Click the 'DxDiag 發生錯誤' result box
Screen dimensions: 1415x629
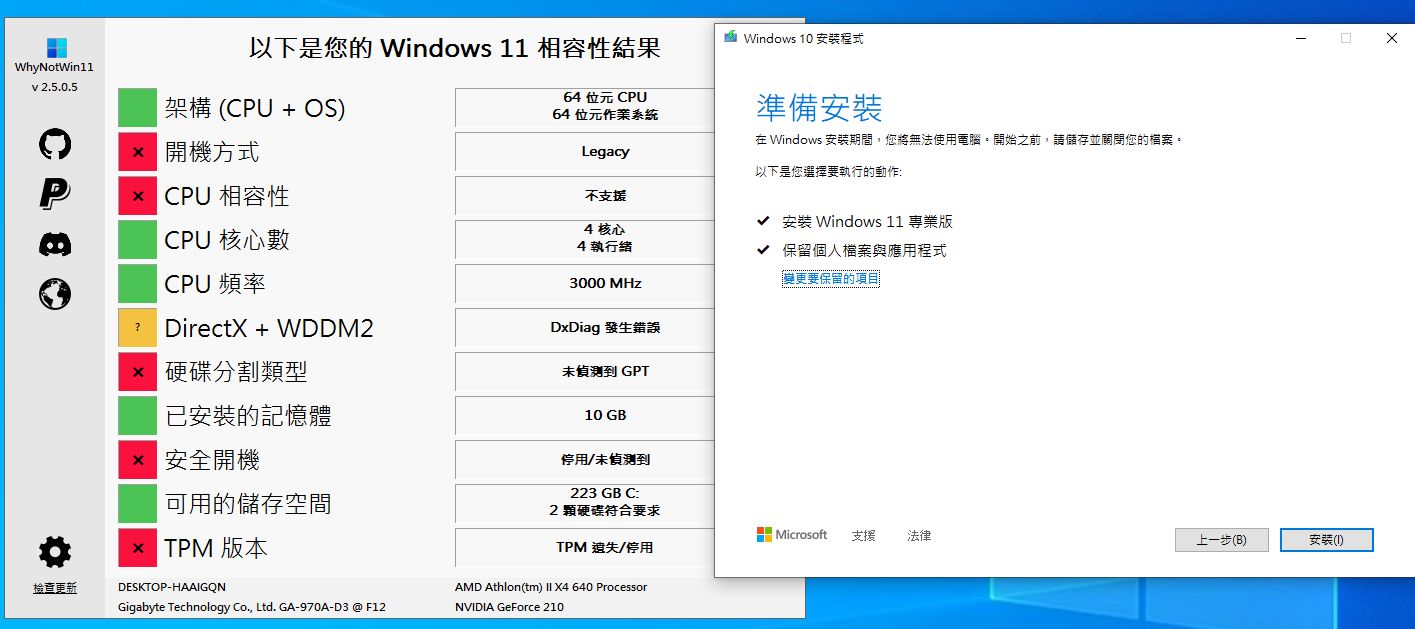click(585, 327)
